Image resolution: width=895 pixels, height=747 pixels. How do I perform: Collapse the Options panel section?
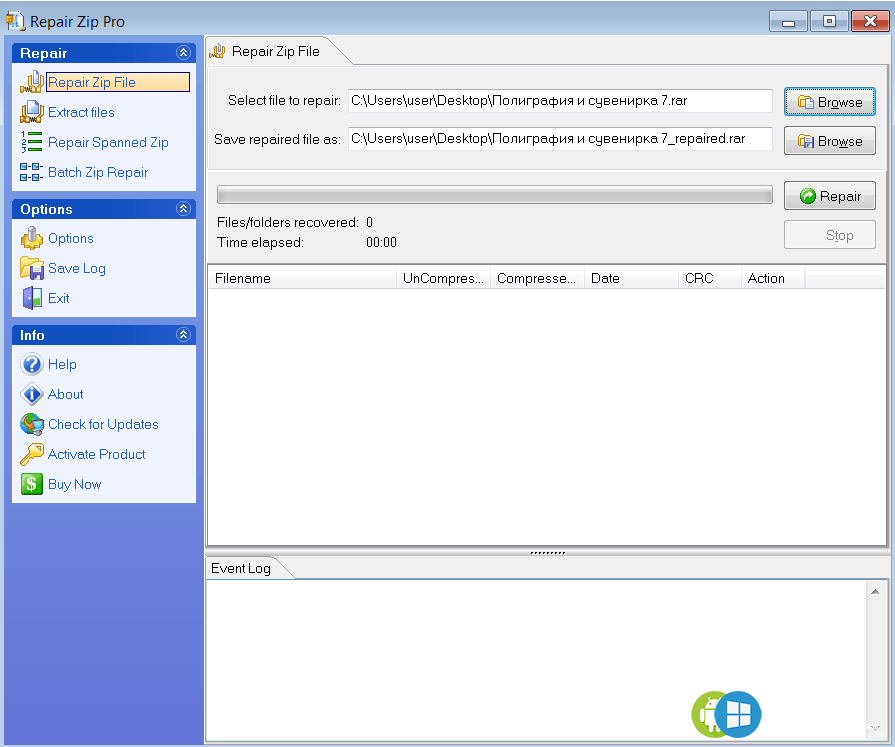point(183,209)
